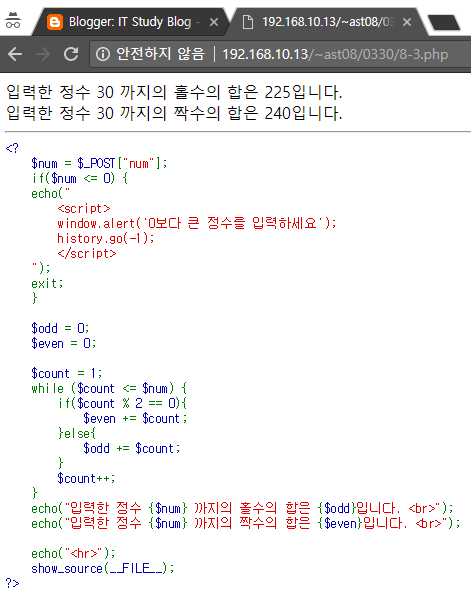Click the '$count++;' line
The width and height of the screenshot is (471, 594).
[x=86, y=478]
